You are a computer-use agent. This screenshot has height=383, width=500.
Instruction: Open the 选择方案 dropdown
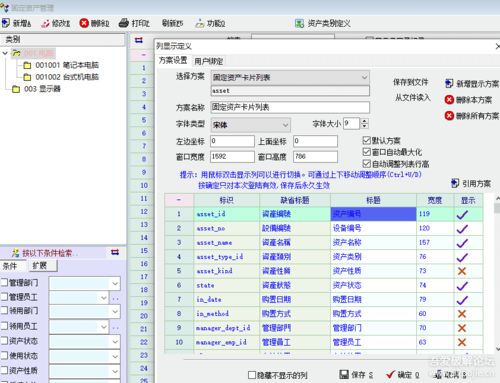[364, 78]
